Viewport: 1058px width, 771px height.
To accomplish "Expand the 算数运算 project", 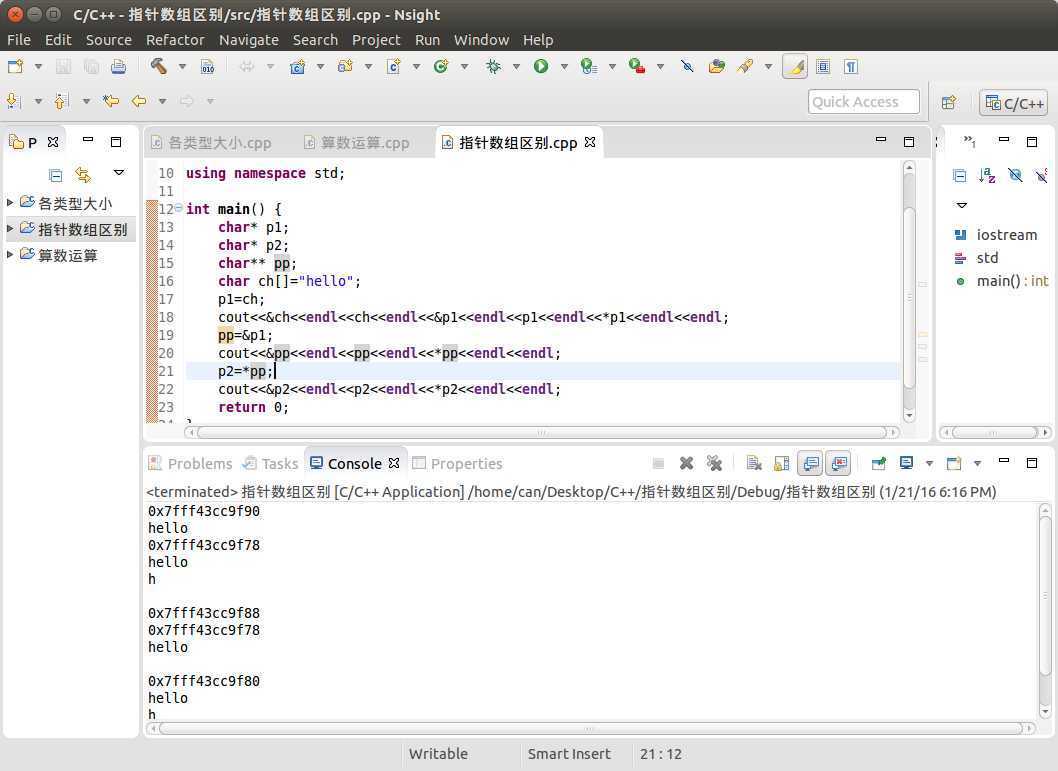I will point(9,254).
